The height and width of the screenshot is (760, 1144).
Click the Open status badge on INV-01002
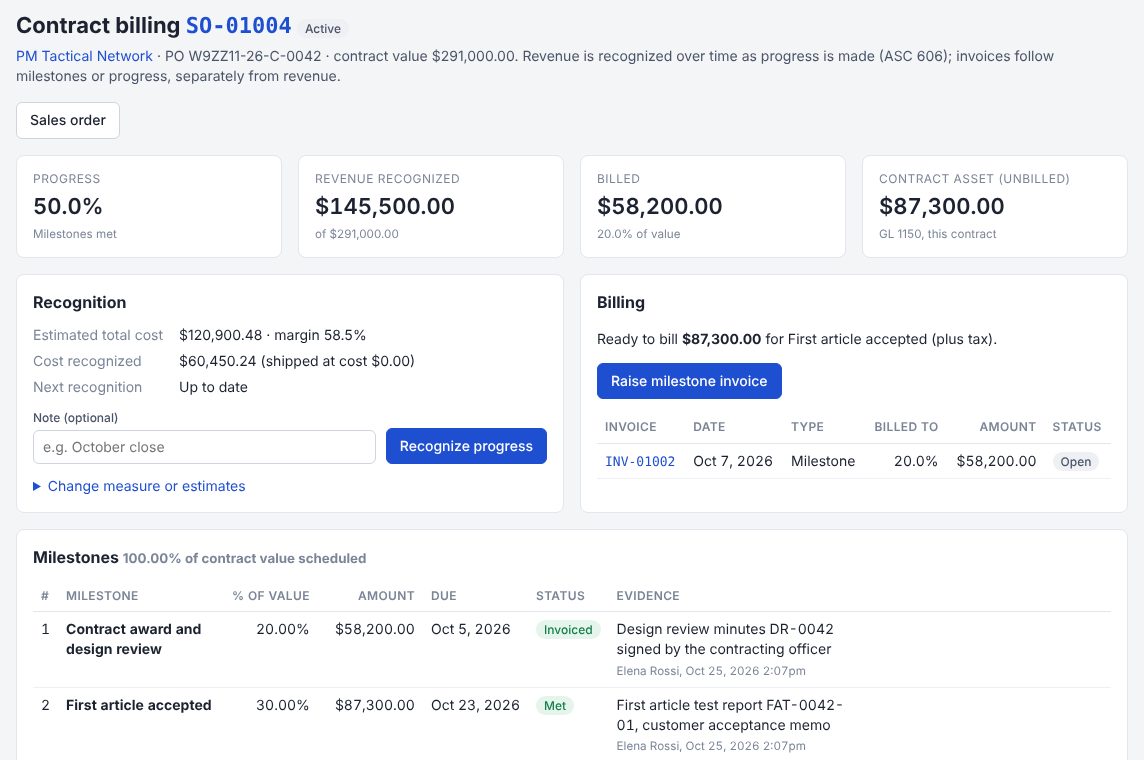[1075, 462]
